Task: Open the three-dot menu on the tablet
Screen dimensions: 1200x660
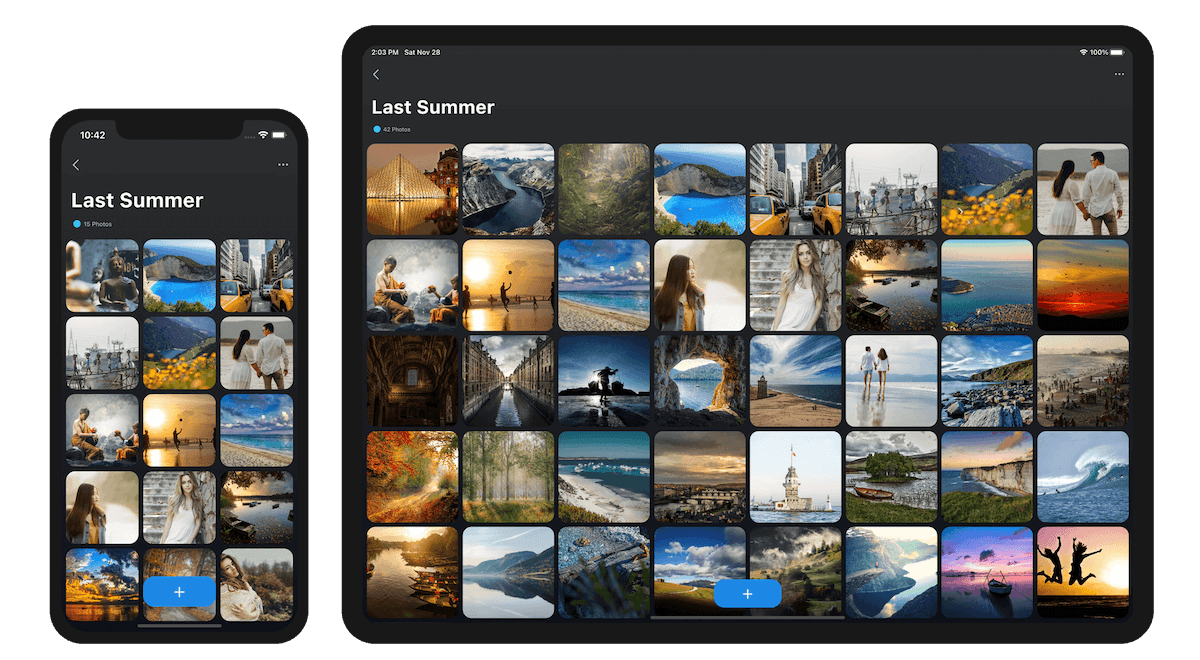Action: [1119, 75]
